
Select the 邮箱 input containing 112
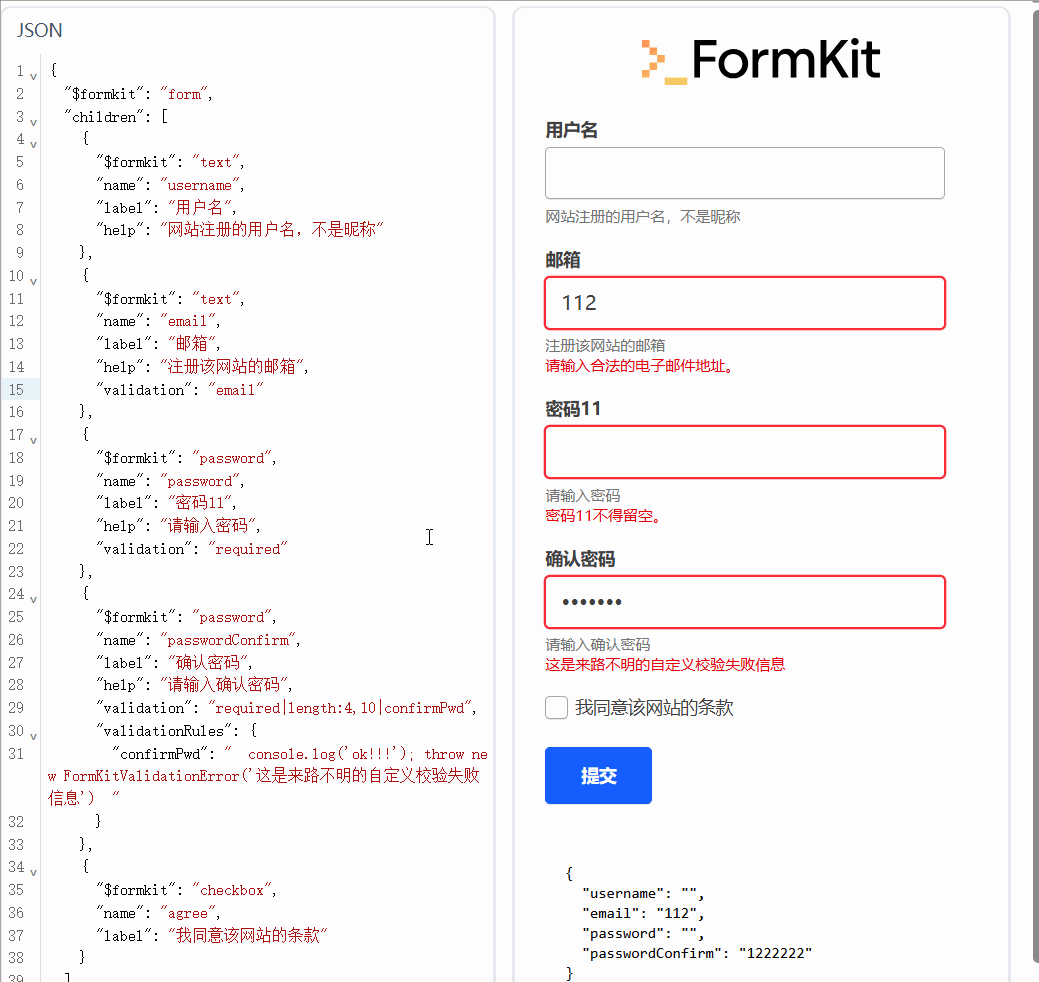[x=744, y=302]
